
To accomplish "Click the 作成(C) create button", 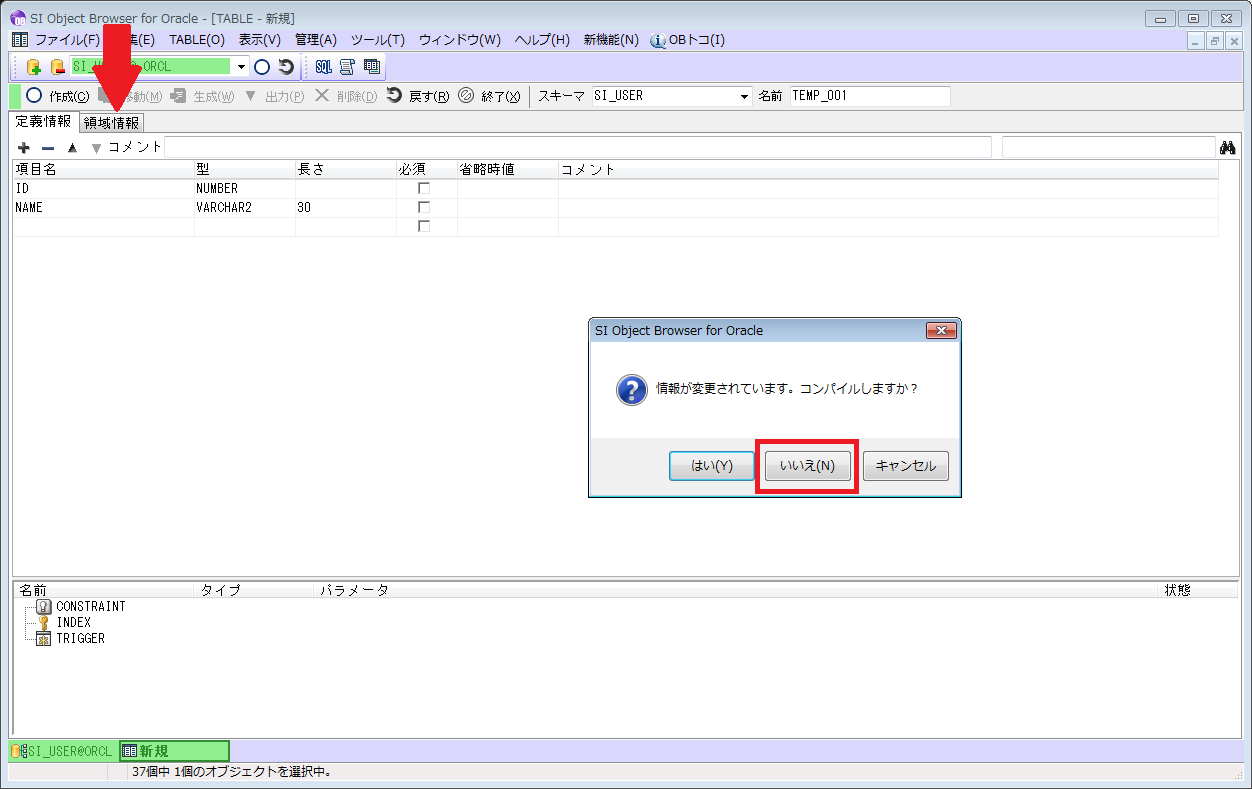I will pyautogui.click(x=57, y=96).
